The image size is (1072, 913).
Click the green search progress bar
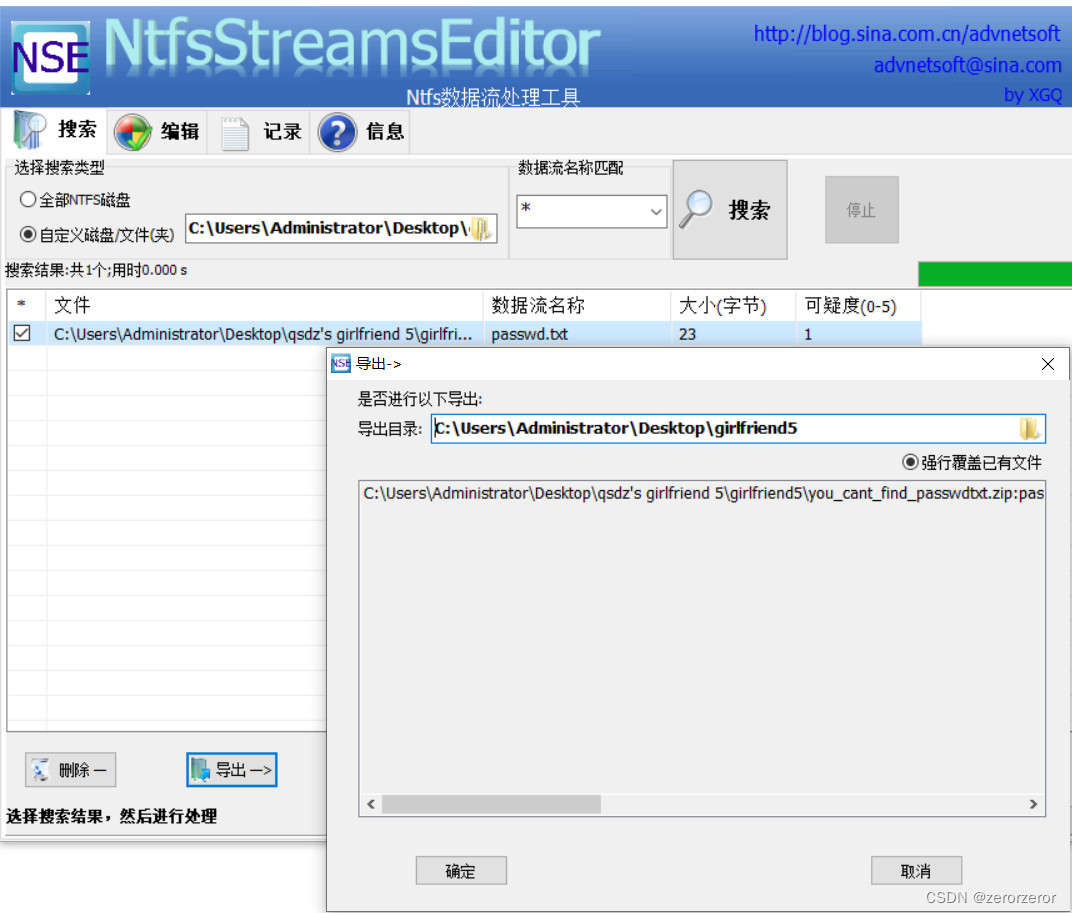[995, 274]
